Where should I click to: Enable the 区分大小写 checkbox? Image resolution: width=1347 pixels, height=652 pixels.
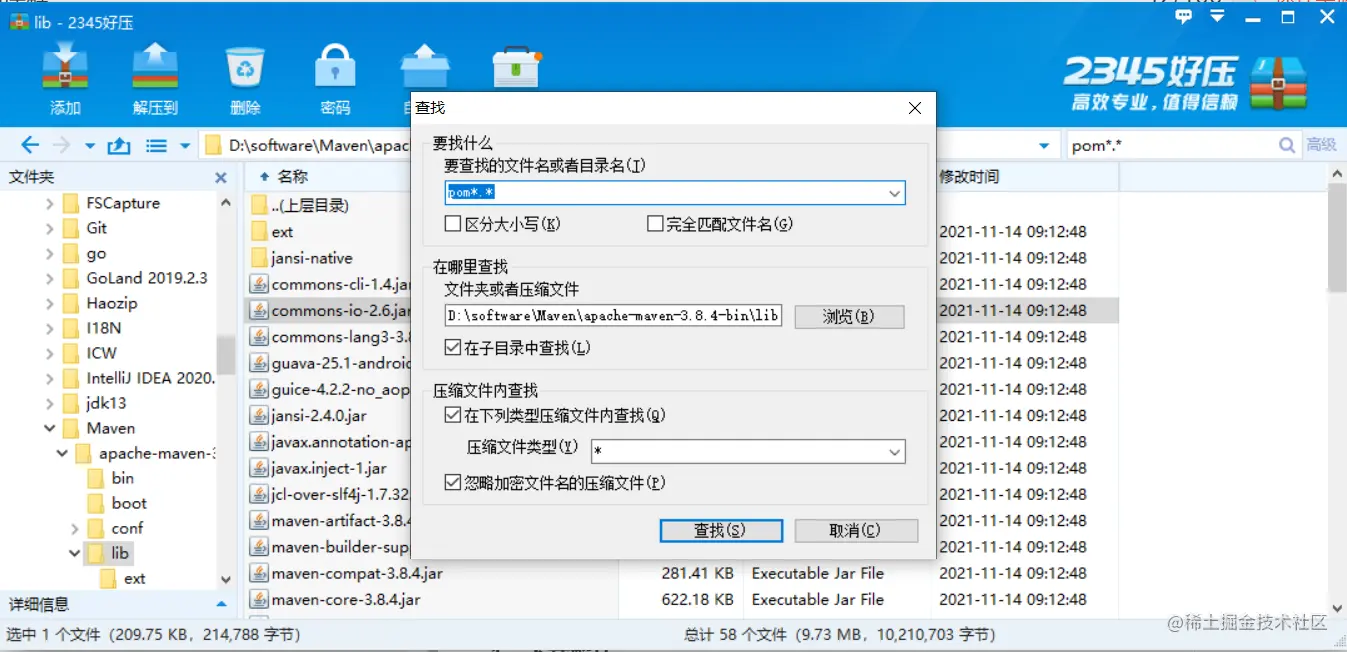point(453,223)
